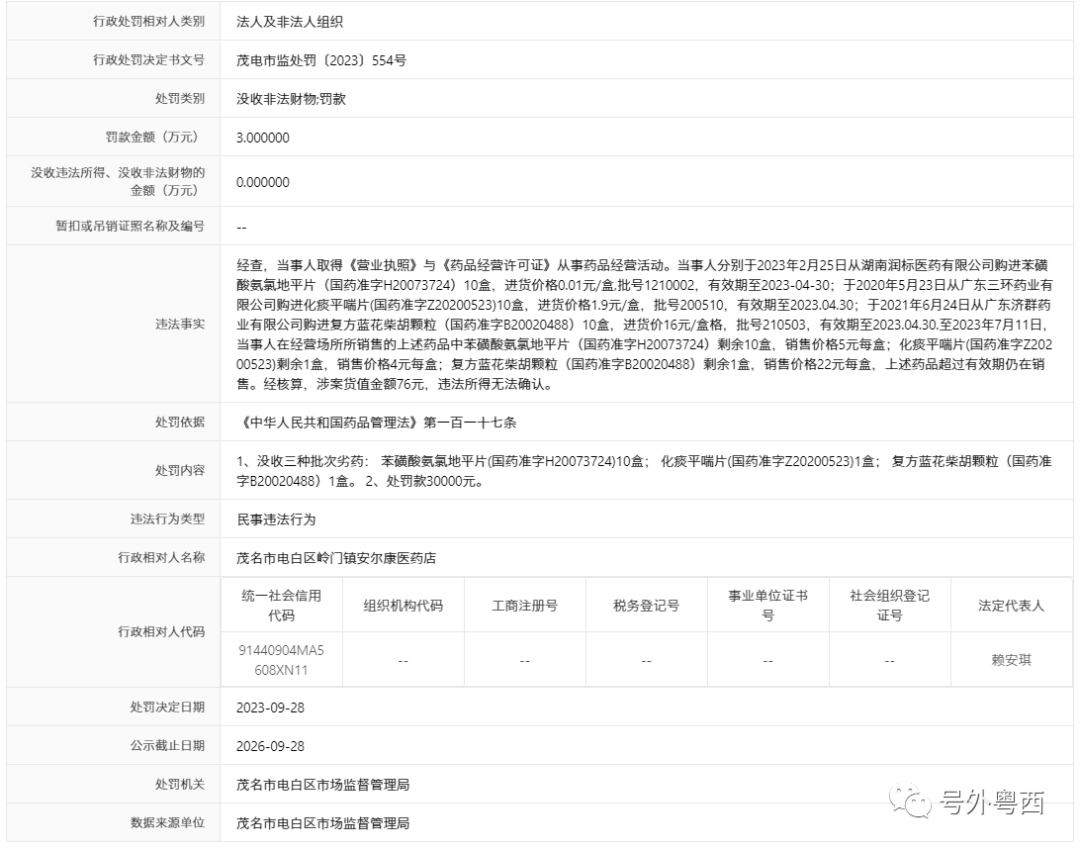
Task: Select the credit code 91440904MA5608XN11
Action: tap(282, 659)
